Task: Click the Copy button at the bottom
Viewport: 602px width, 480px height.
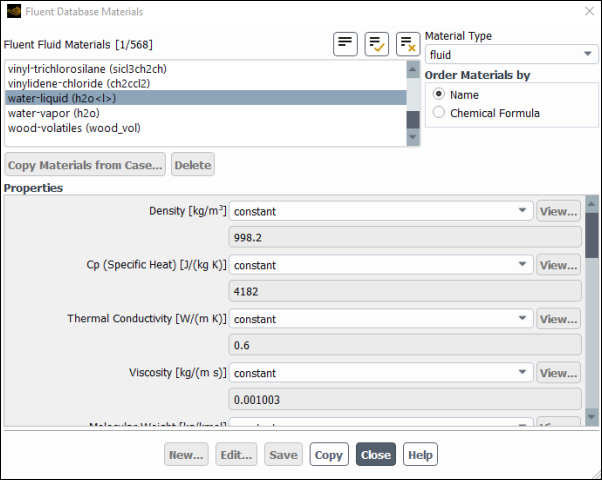Action: point(329,454)
